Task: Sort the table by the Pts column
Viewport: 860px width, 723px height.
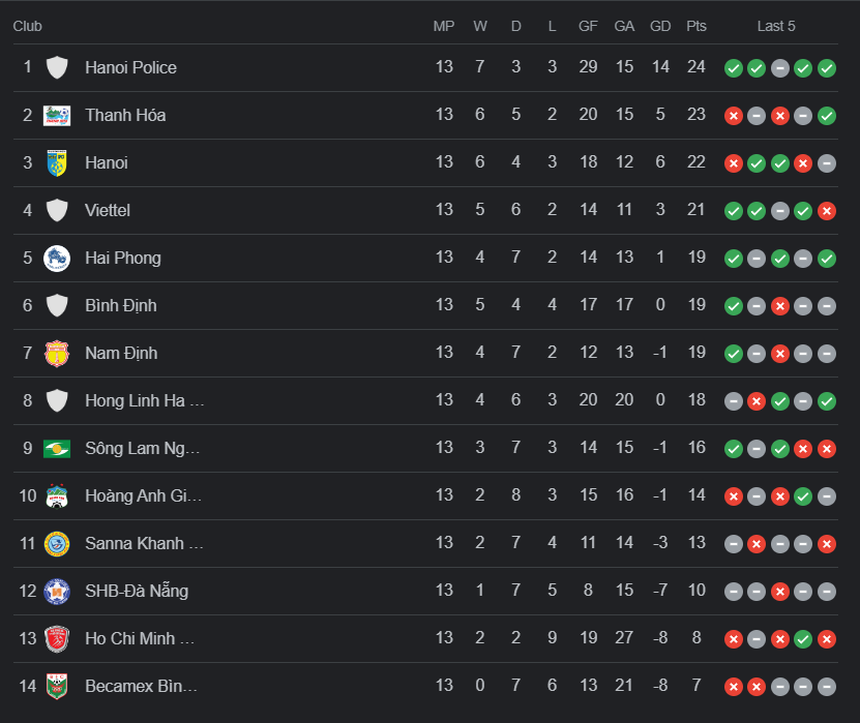Action: pos(696,26)
